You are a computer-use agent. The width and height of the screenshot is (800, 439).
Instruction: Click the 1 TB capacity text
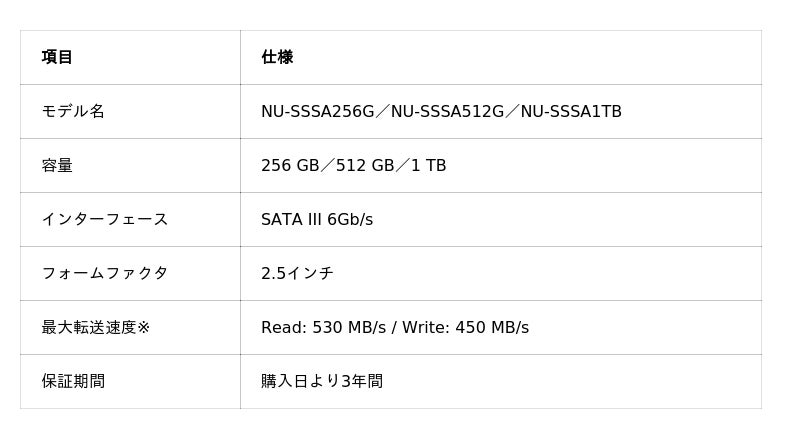pyautogui.click(x=428, y=165)
